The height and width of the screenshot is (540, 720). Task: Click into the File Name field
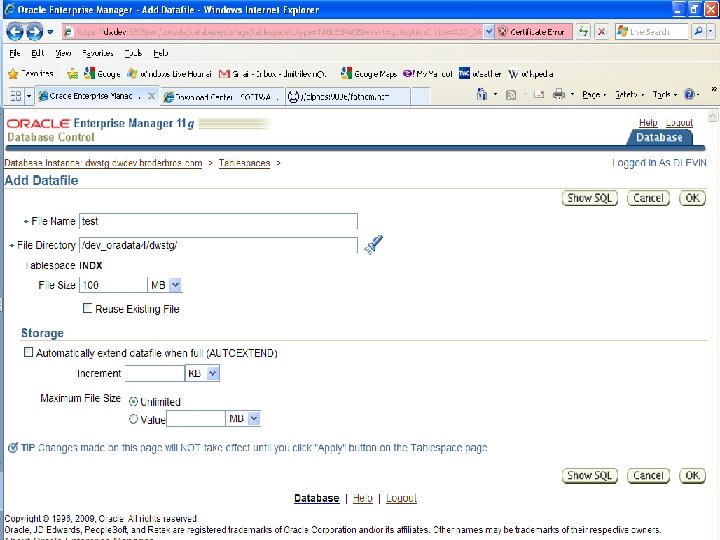click(x=218, y=221)
